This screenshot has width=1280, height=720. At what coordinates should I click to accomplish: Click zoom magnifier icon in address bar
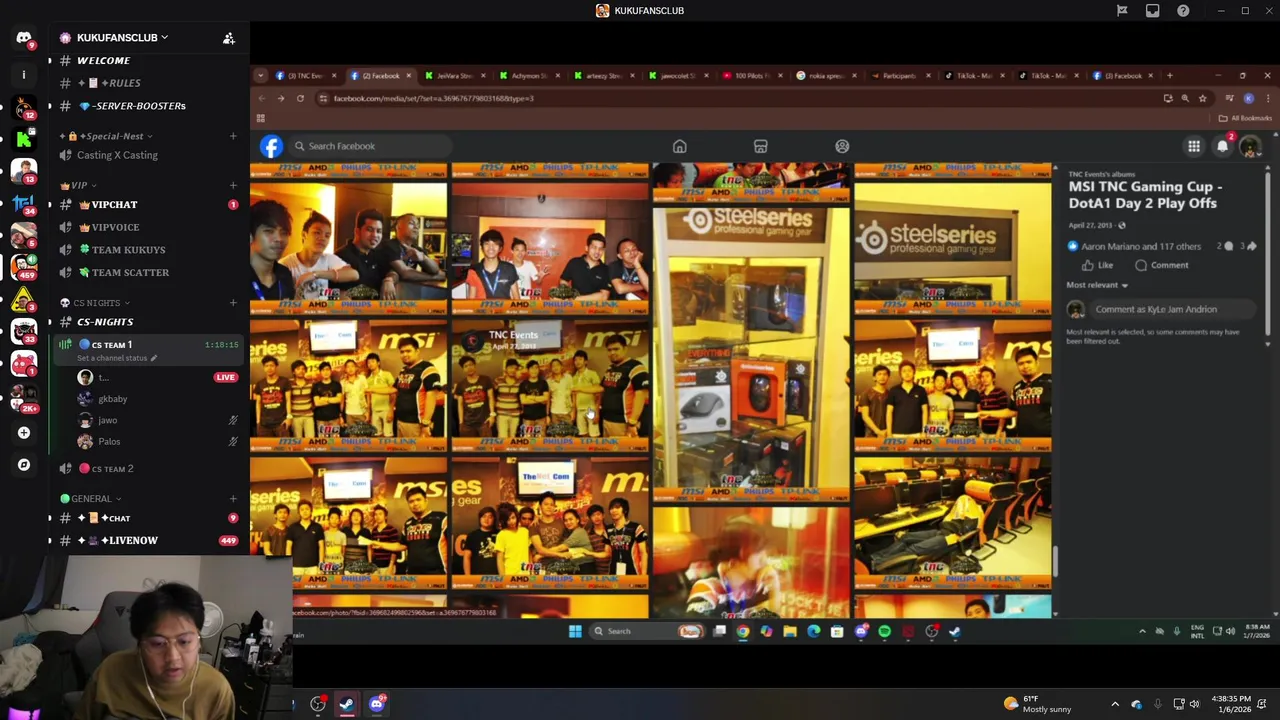click(x=1185, y=98)
